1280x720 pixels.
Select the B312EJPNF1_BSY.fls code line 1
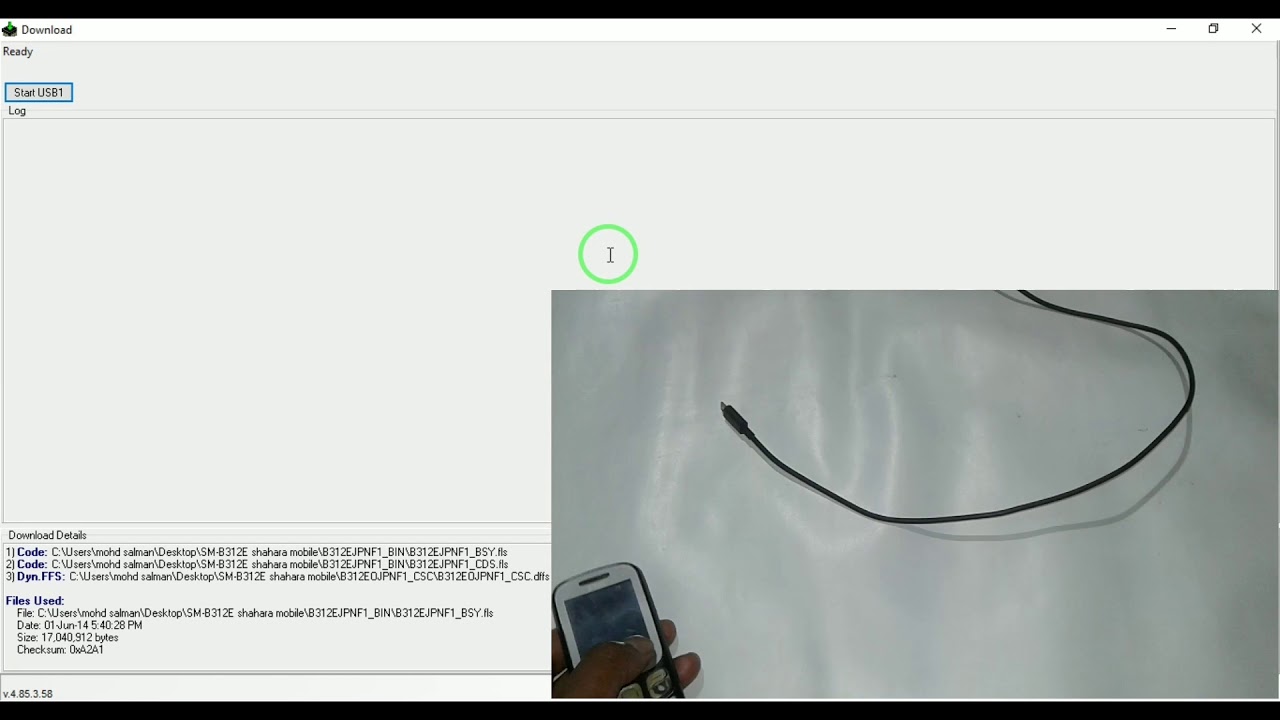(x=257, y=552)
